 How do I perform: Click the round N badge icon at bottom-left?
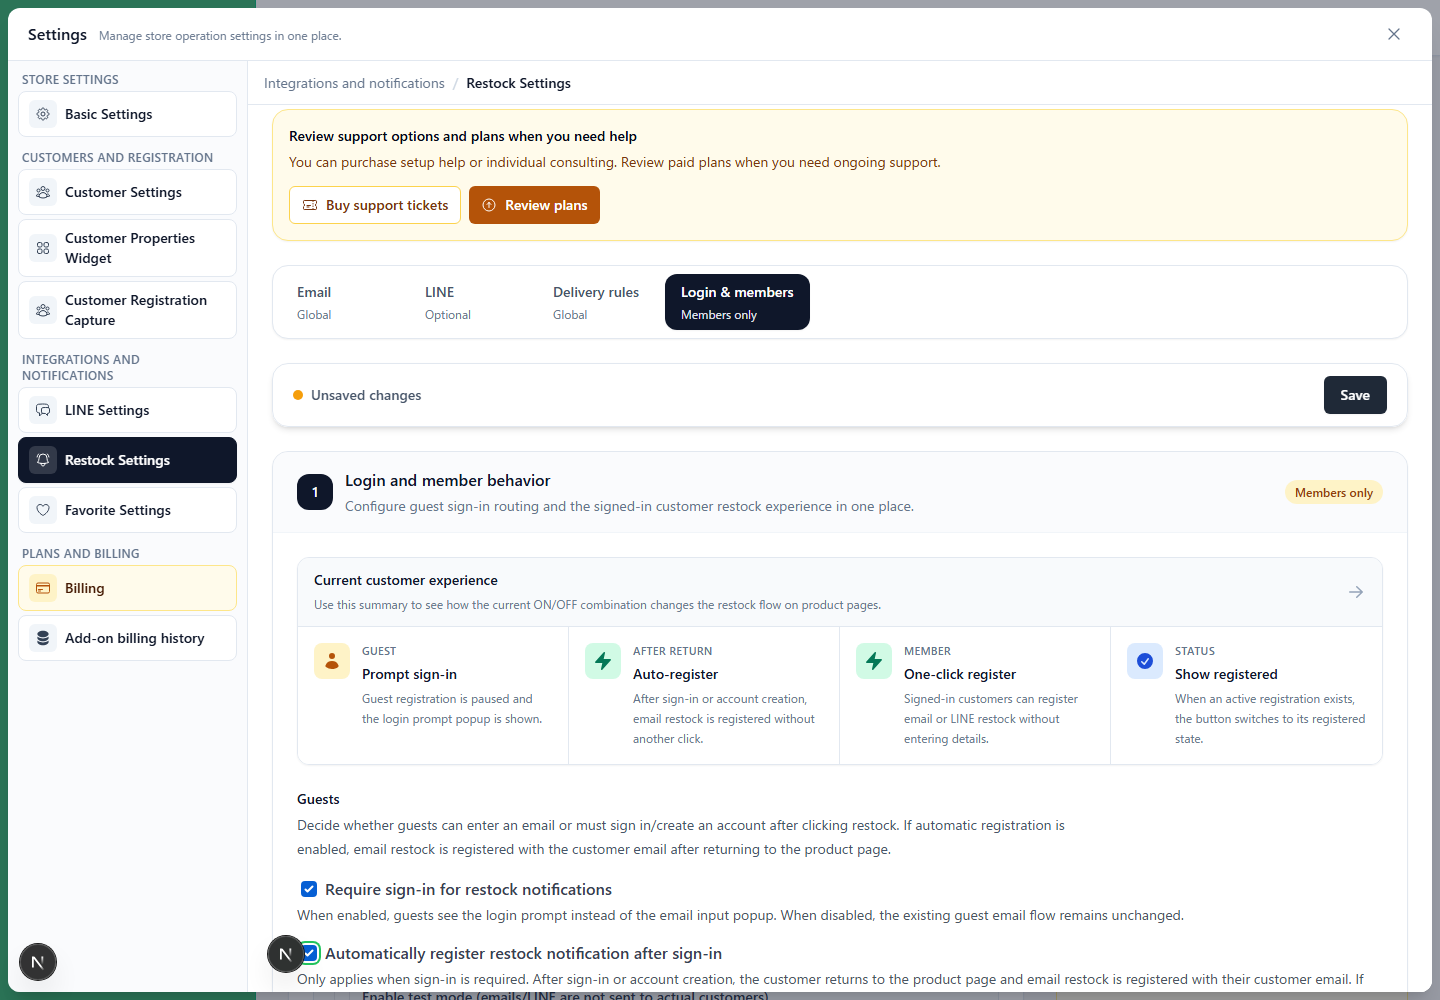(38, 962)
